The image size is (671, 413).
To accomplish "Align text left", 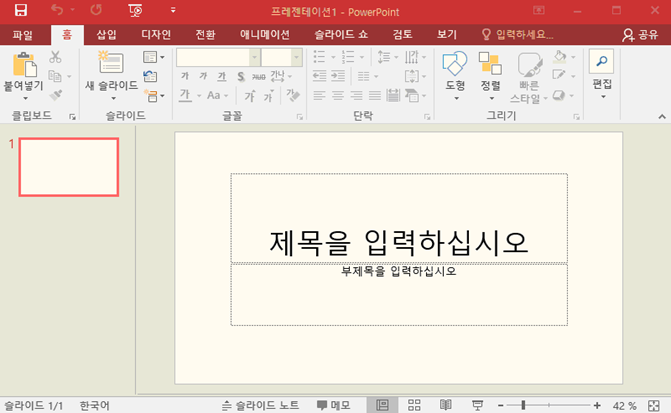I will (319, 95).
